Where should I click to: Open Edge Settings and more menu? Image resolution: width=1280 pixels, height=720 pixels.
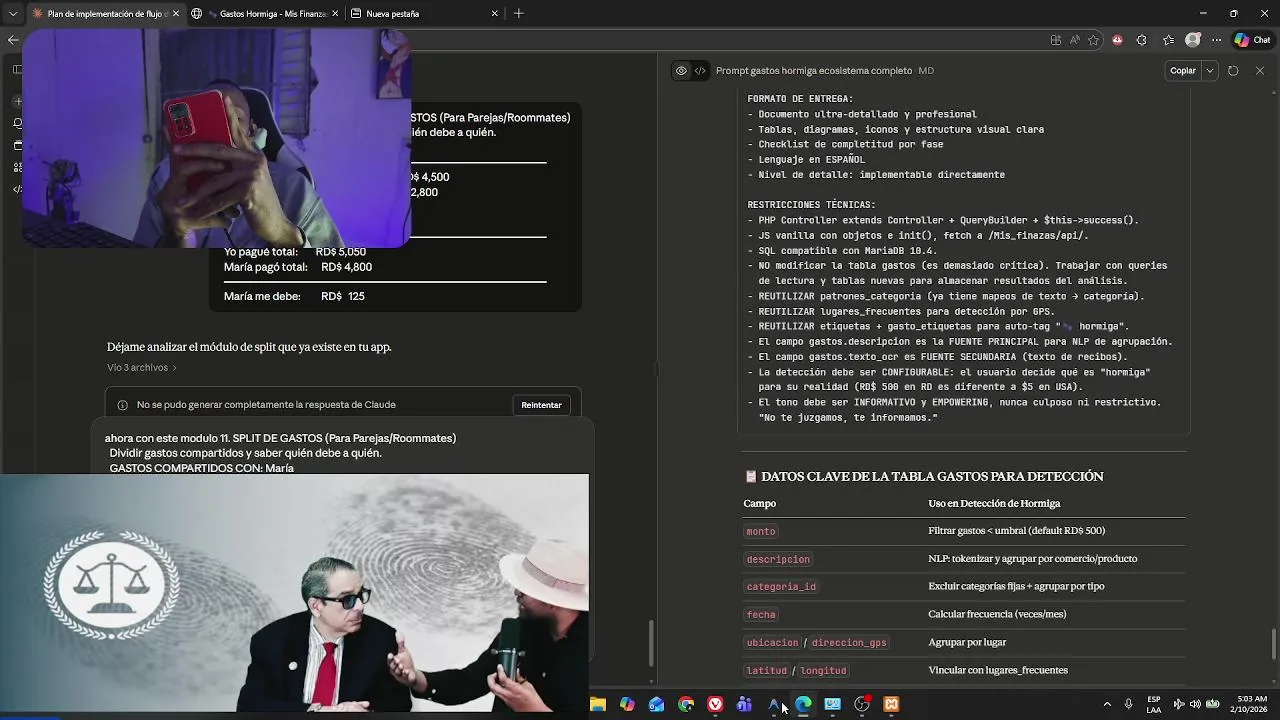click(x=1215, y=40)
